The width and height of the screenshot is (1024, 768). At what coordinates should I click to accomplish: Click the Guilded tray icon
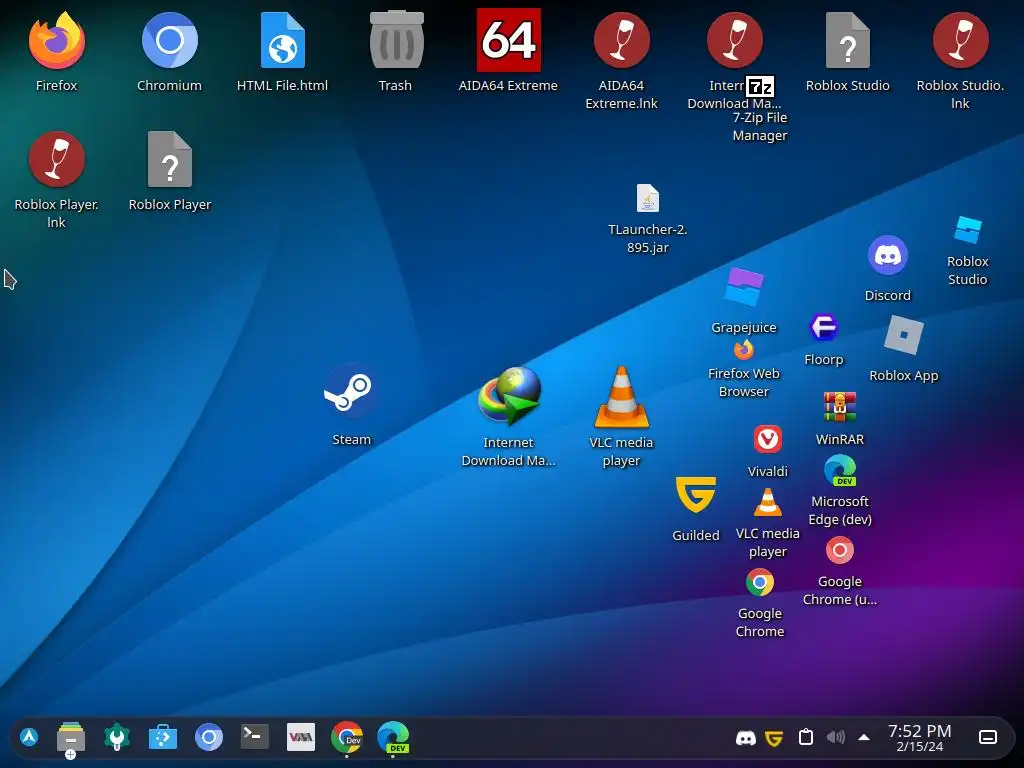point(775,738)
